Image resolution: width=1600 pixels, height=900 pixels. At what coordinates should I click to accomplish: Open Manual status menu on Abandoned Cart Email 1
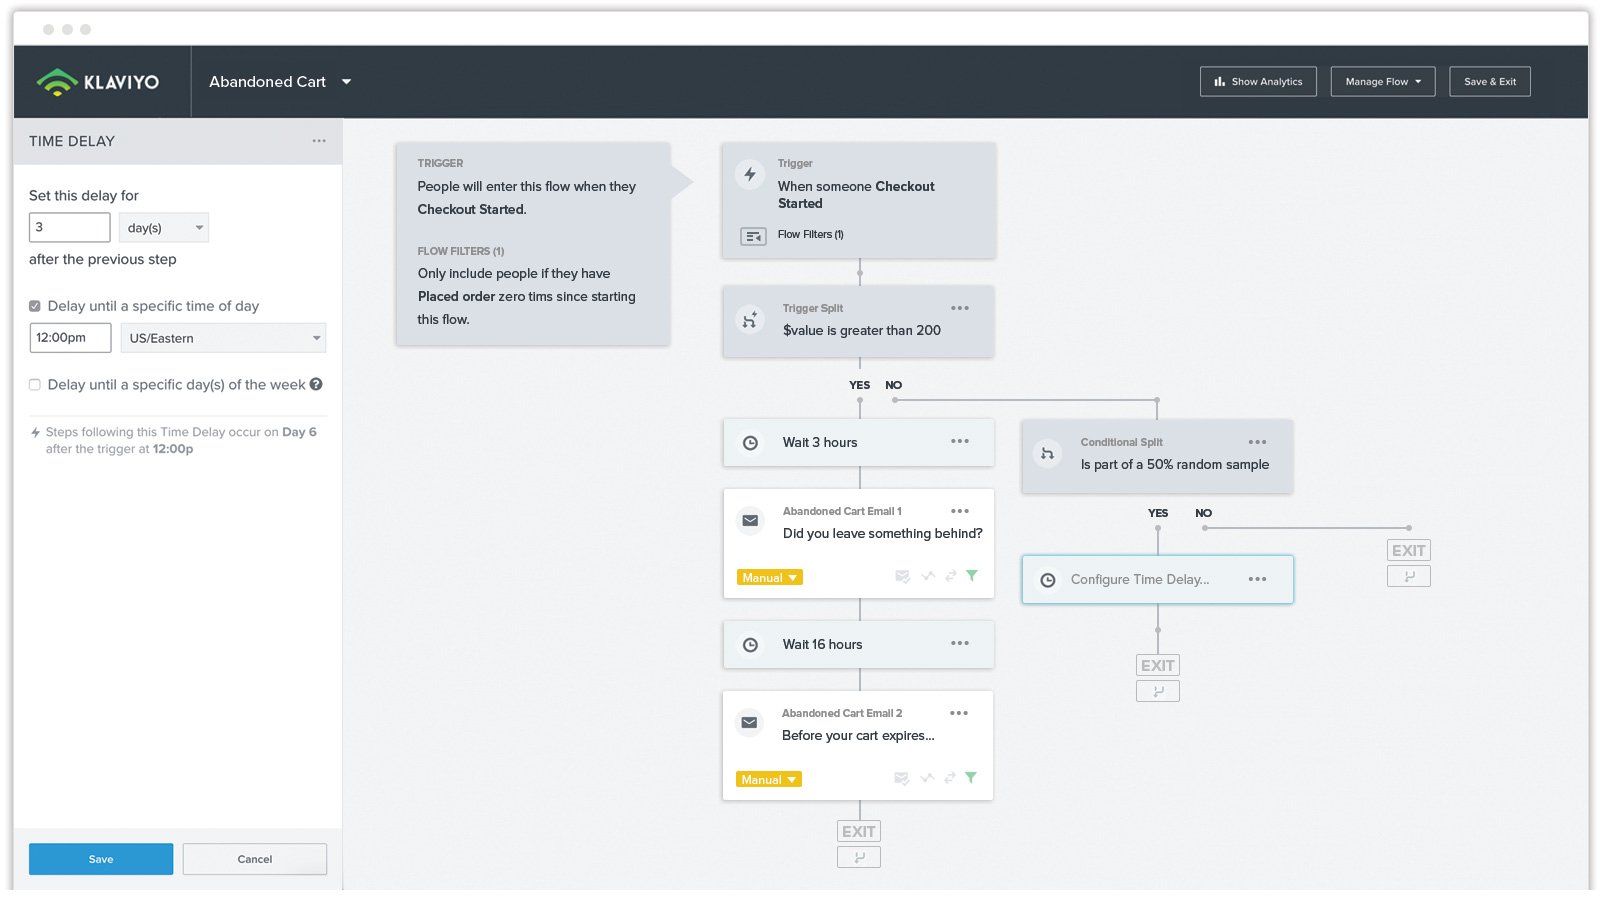point(770,578)
